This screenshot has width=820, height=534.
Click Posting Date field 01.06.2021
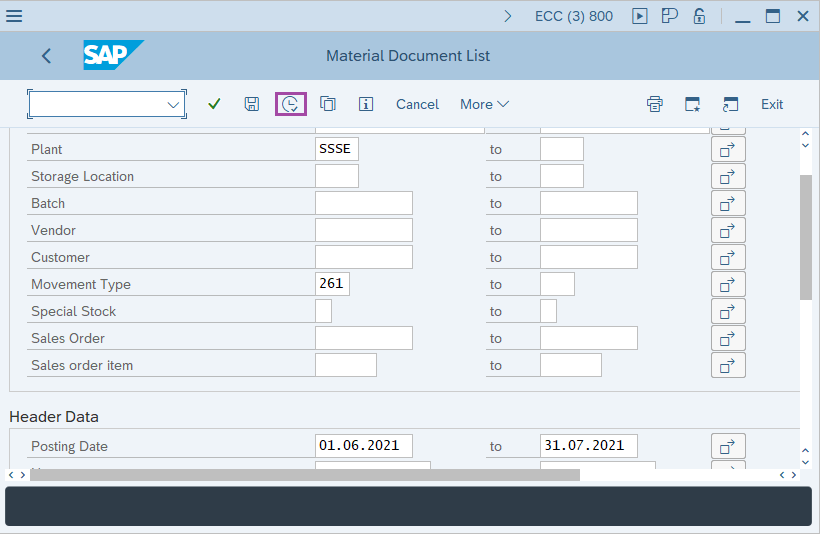(x=363, y=446)
